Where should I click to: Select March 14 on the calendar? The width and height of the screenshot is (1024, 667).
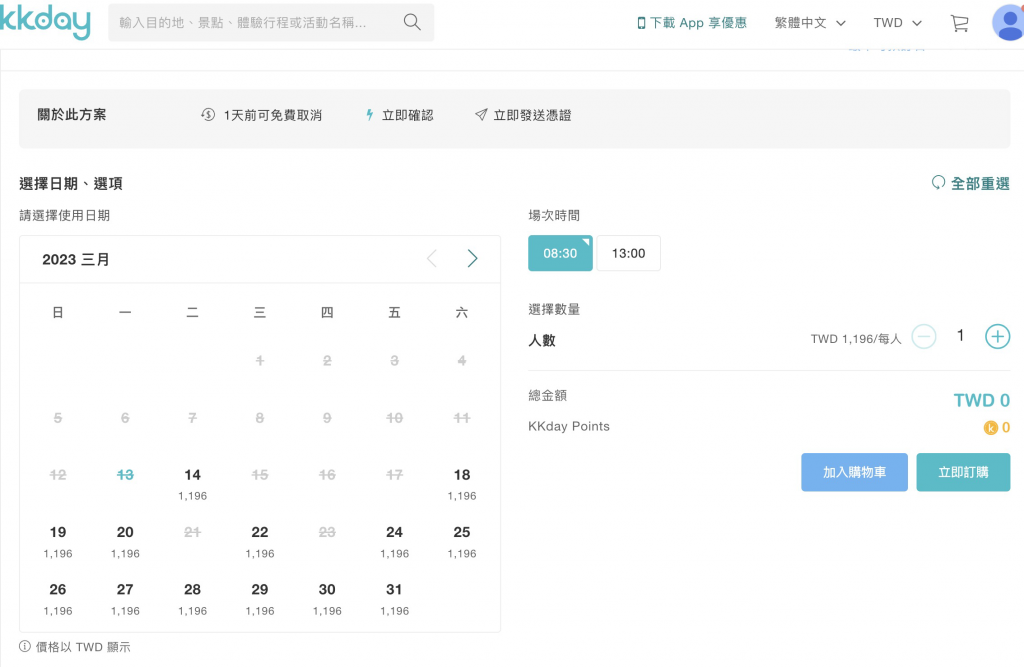193,484
